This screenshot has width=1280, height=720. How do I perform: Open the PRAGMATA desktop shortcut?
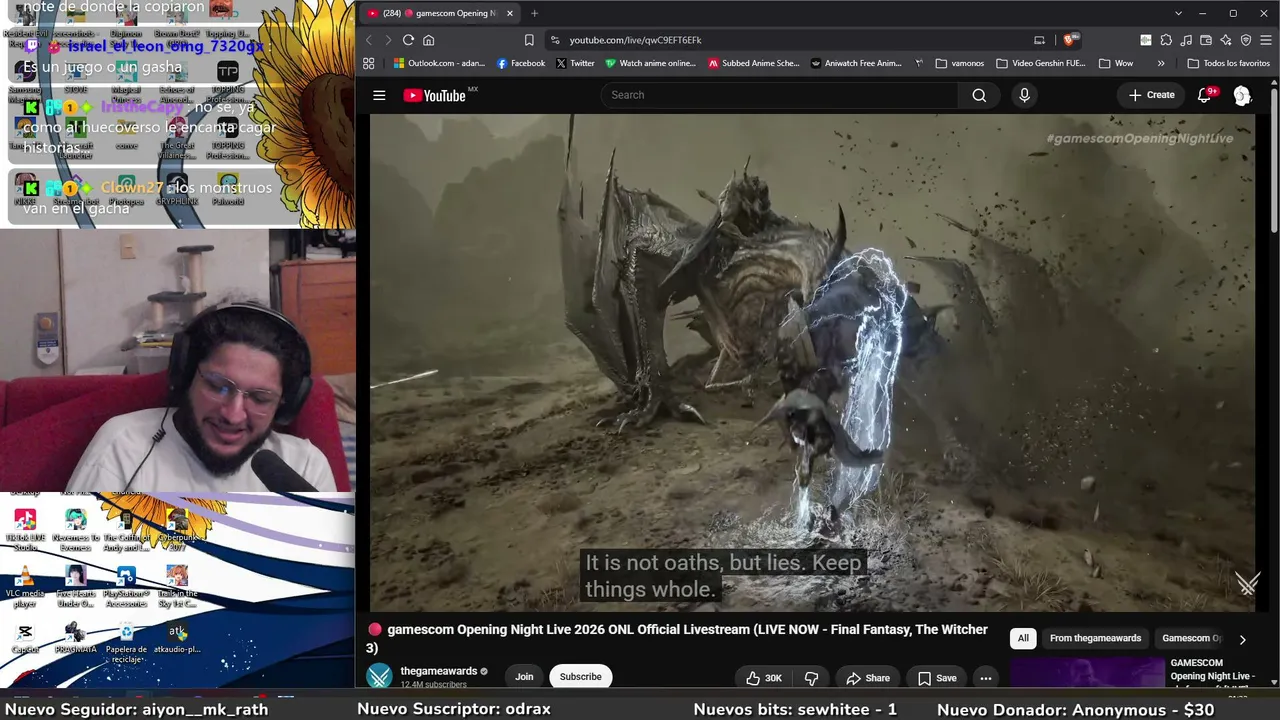76,639
